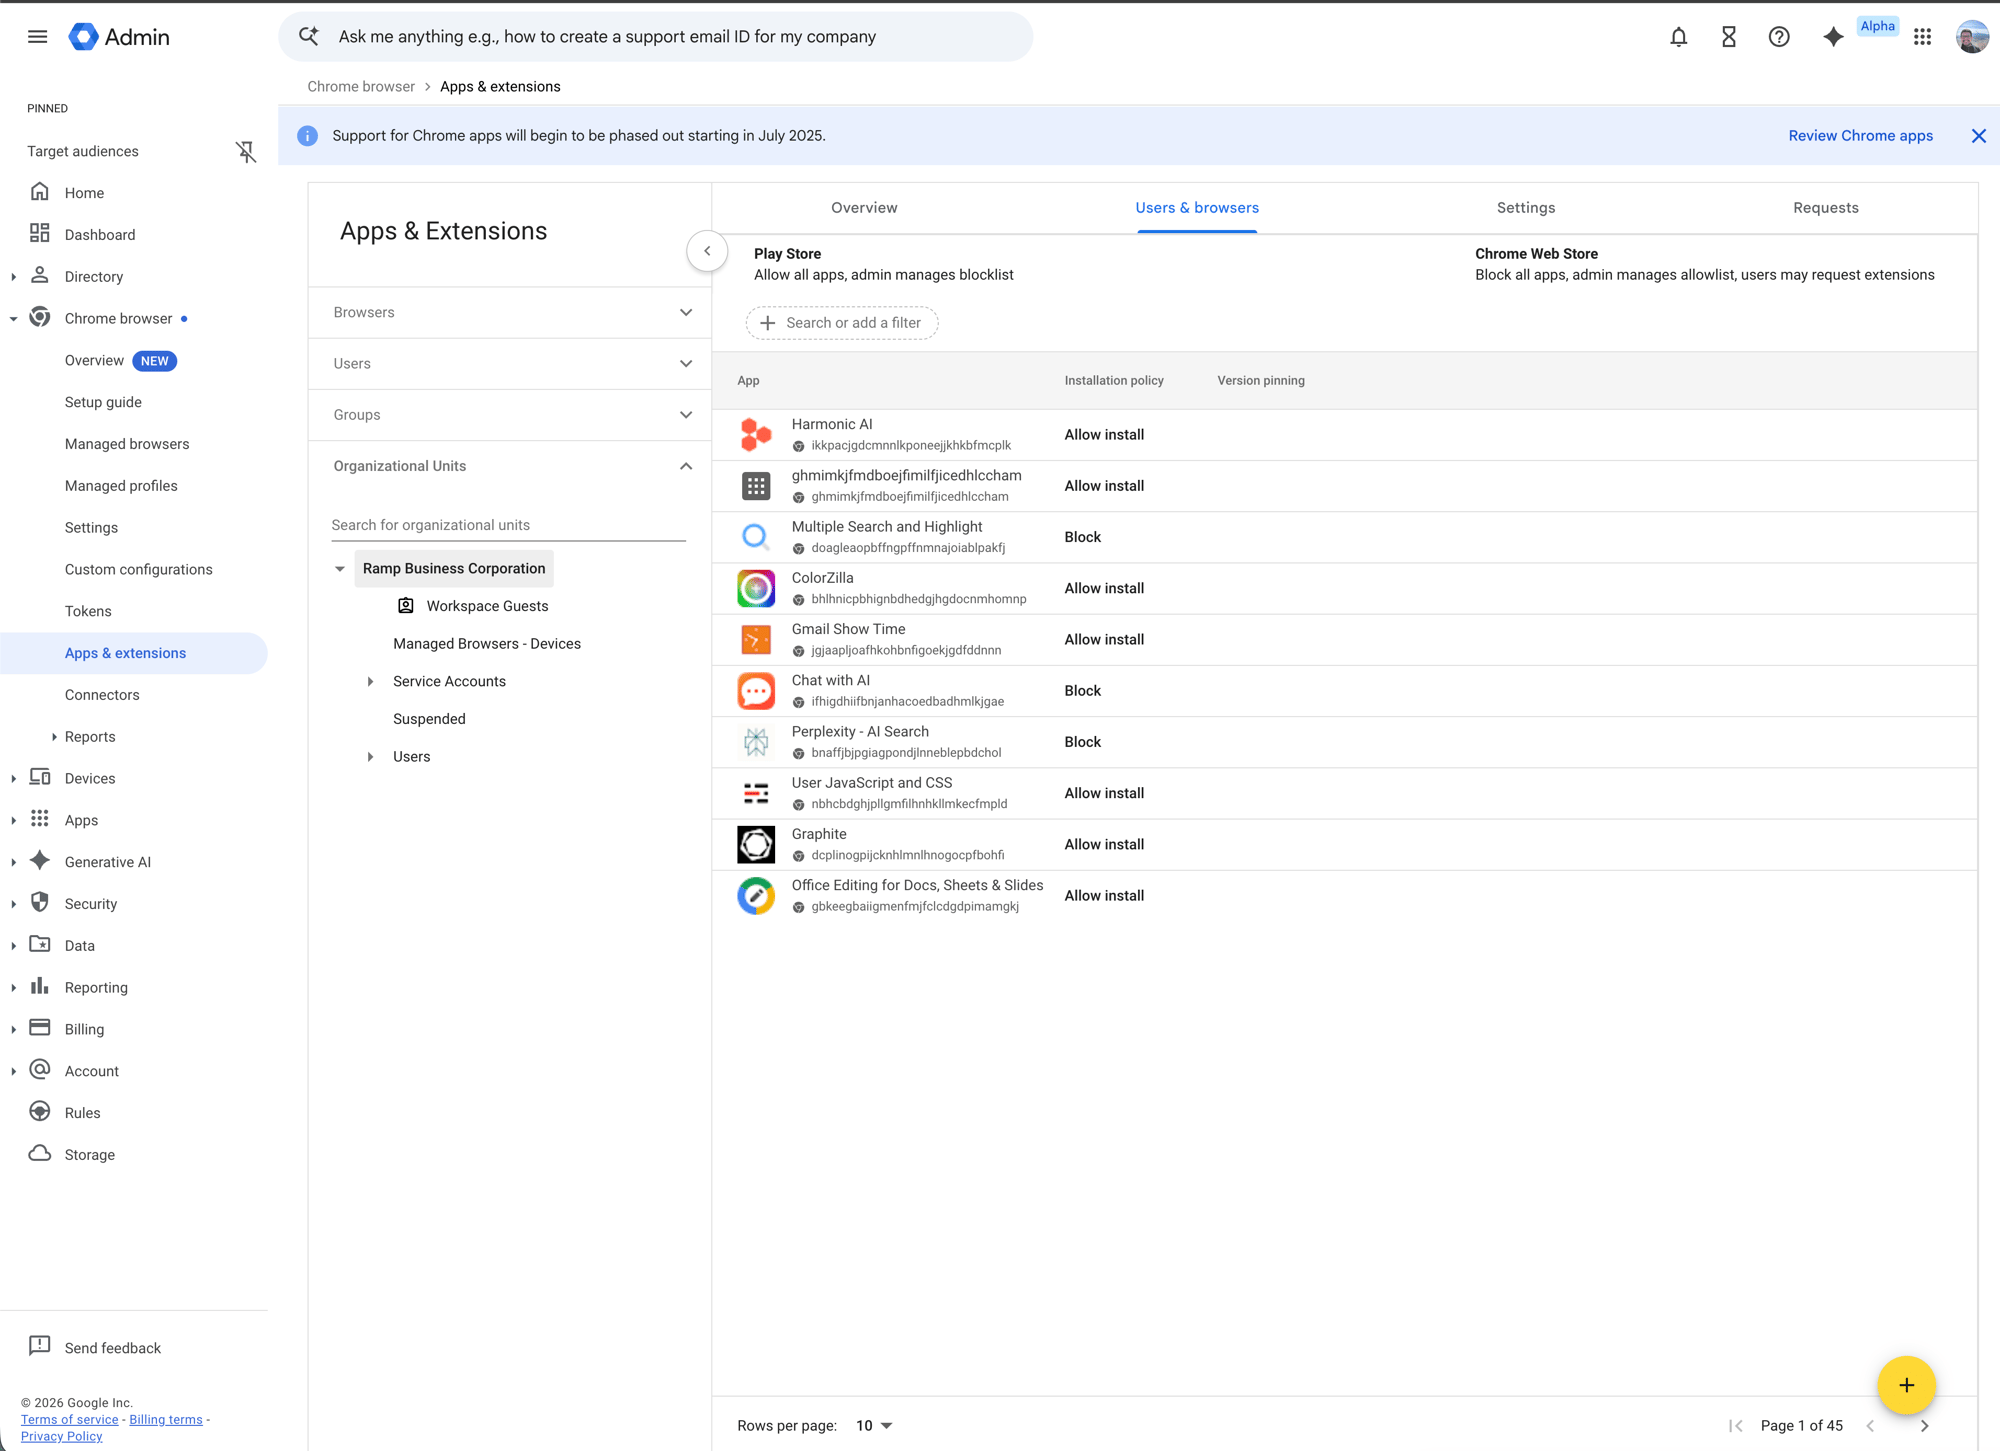Go to the next page of apps
The width and height of the screenshot is (2000, 1451).
tap(1924, 1426)
